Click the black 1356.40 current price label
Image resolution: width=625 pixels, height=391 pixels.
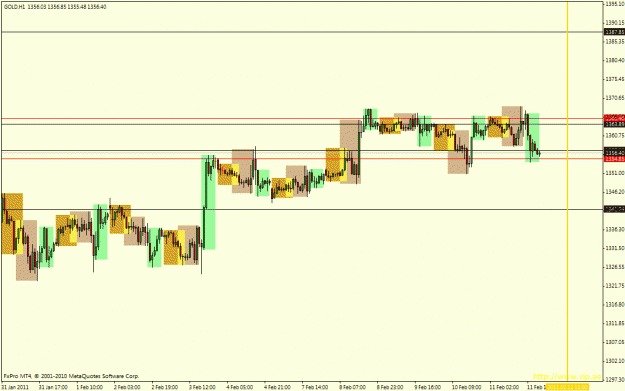(x=615, y=153)
